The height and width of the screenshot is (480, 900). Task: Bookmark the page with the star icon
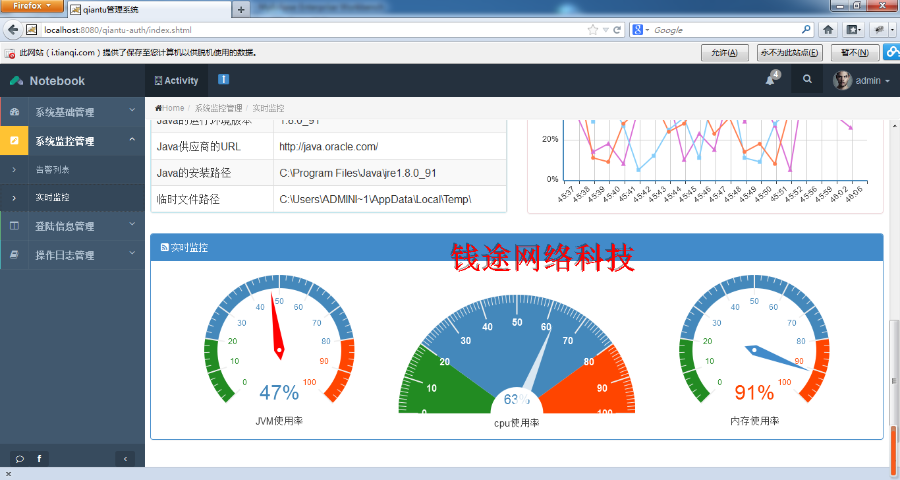click(x=593, y=30)
